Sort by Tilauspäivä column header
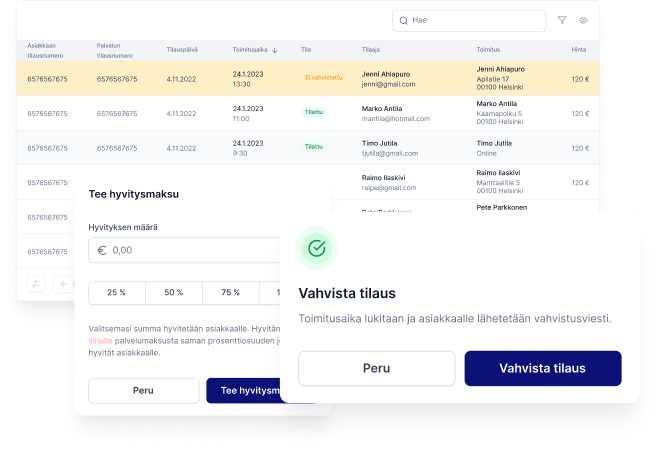This screenshot has height=451, width=663. (x=183, y=49)
